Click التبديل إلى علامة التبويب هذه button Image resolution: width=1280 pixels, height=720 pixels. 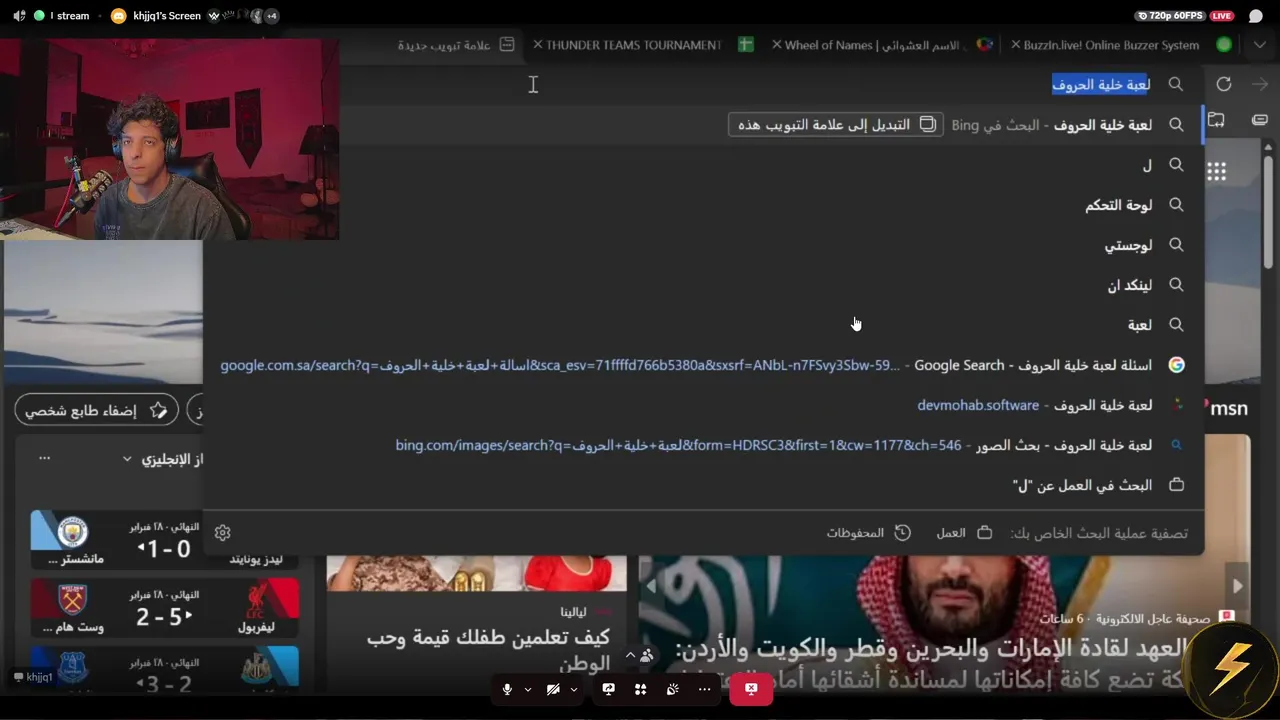pos(836,125)
